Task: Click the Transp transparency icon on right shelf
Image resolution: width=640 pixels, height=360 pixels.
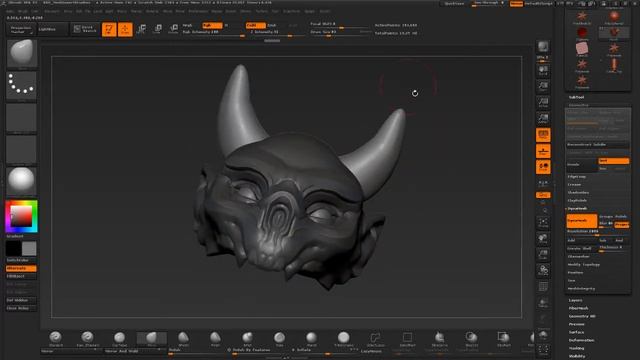Action: click(x=543, y=303)
